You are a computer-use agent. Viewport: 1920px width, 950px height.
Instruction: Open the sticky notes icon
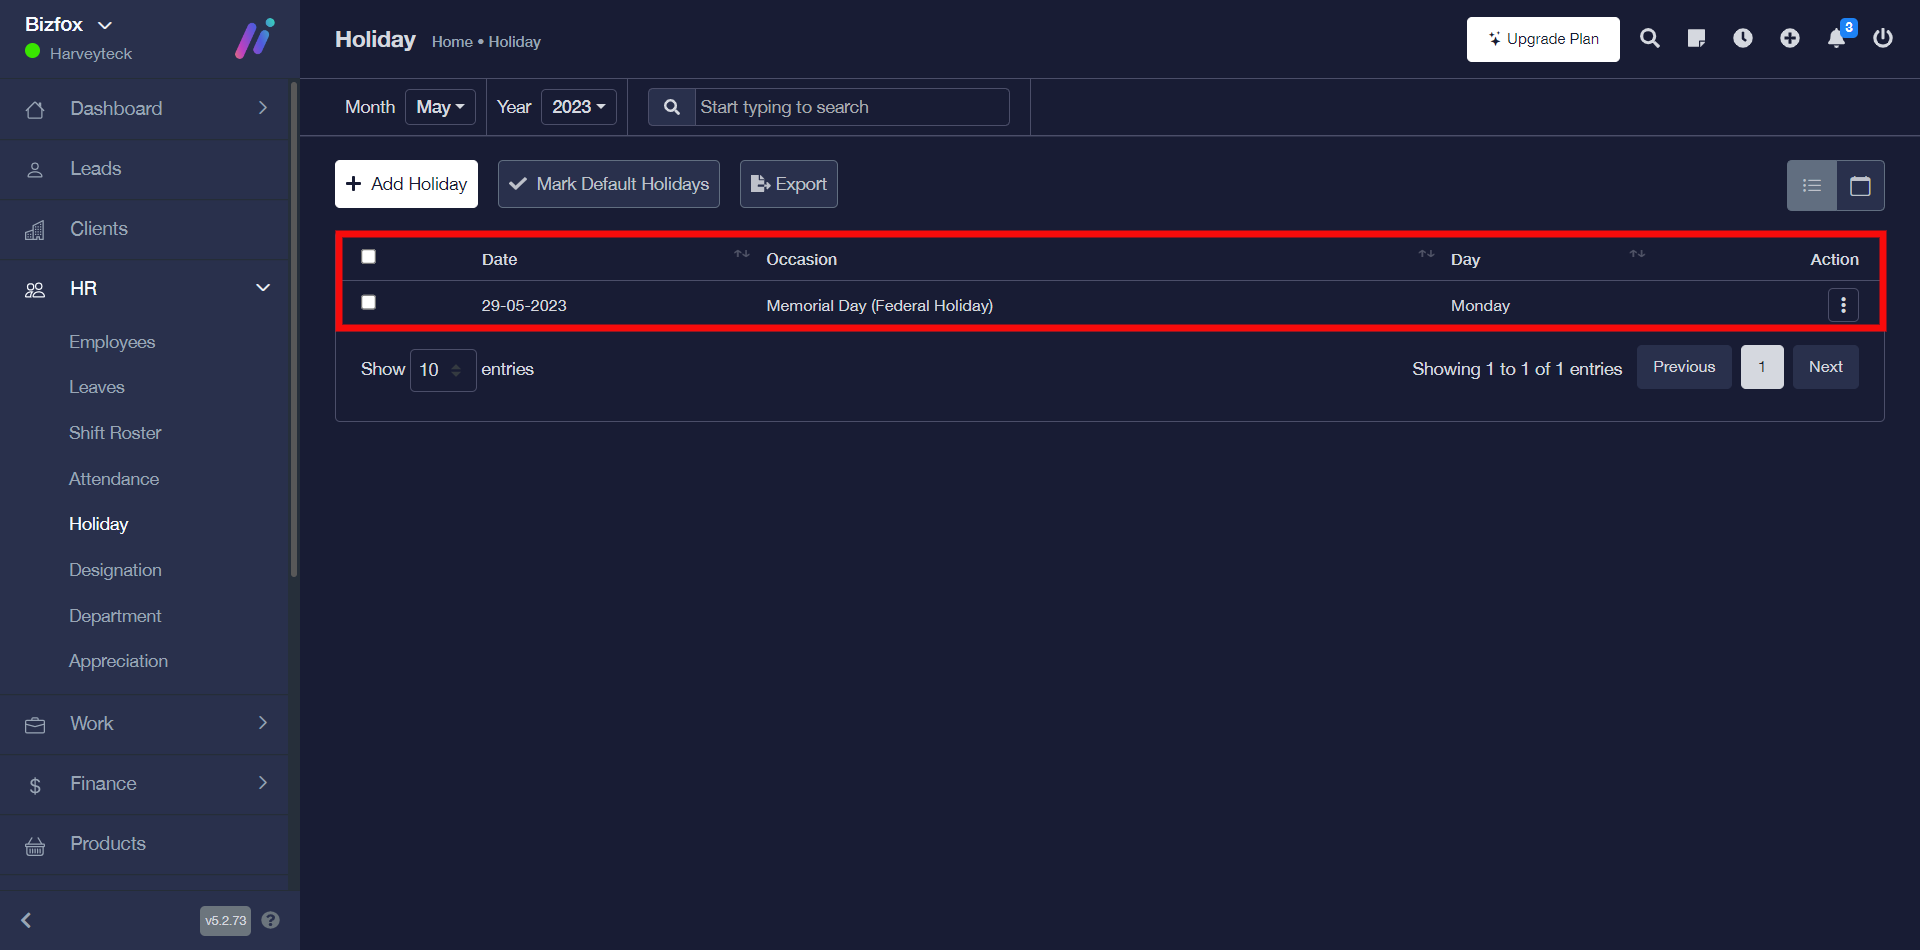1696,39
